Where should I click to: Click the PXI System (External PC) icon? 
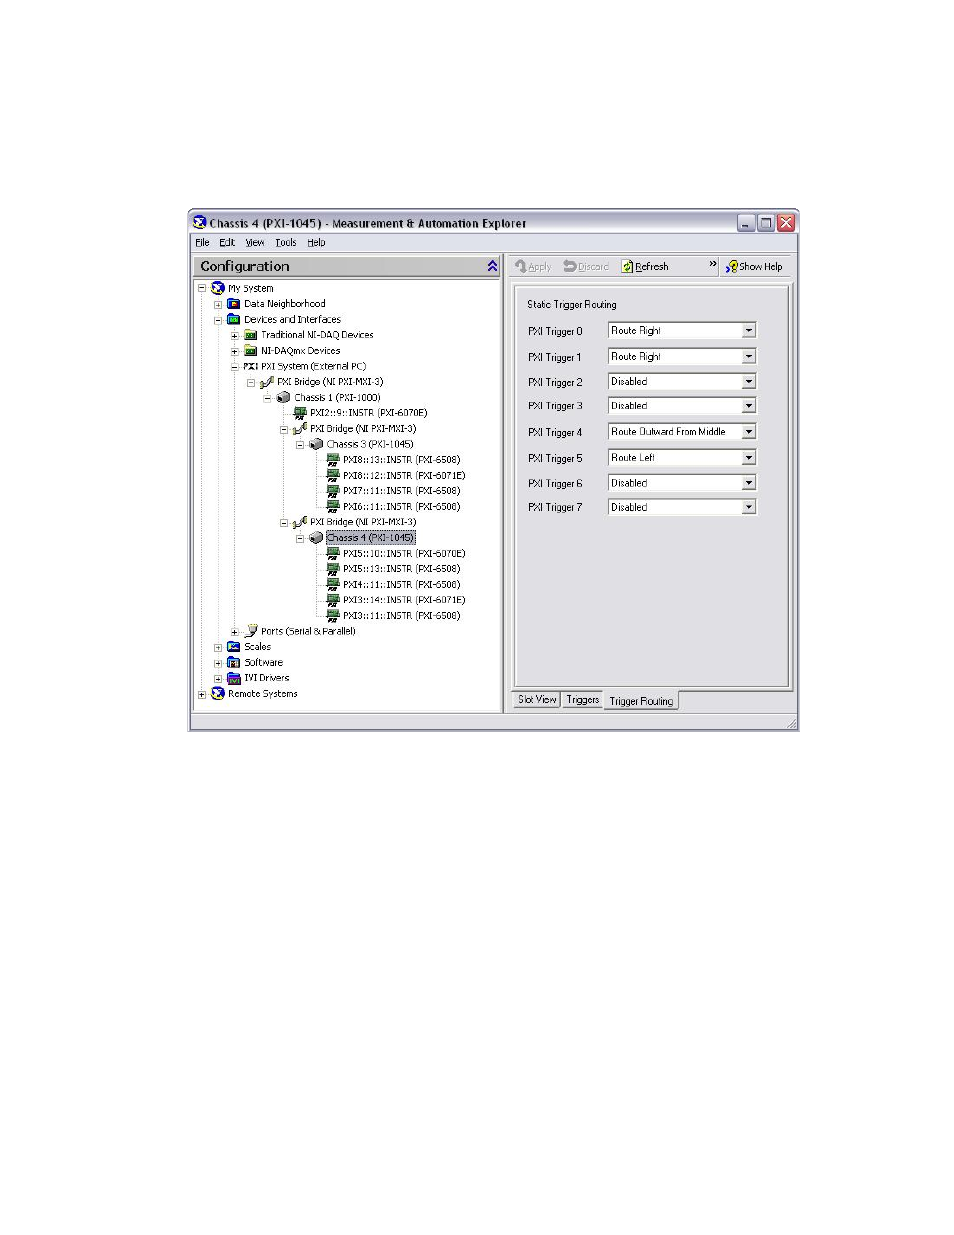(x=251, y=366)
